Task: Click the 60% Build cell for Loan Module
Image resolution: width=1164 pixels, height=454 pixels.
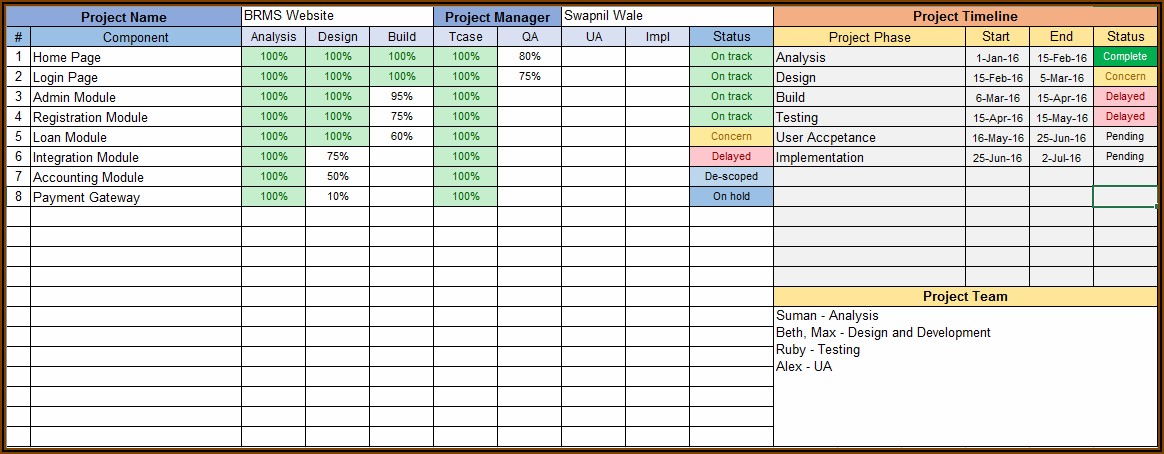Action: coord(401,137)
